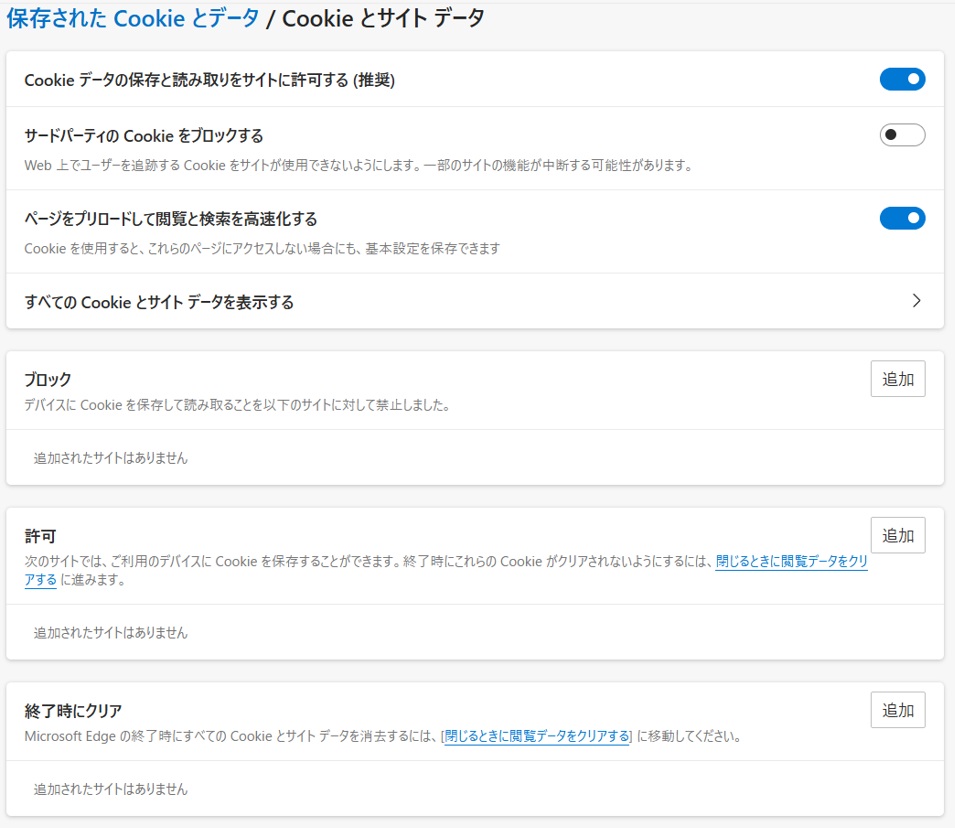Image resolution: width=955 pixels, height=828 pixels.
Task: Click 追加 button in ブロック section
Action: [898, 379]
